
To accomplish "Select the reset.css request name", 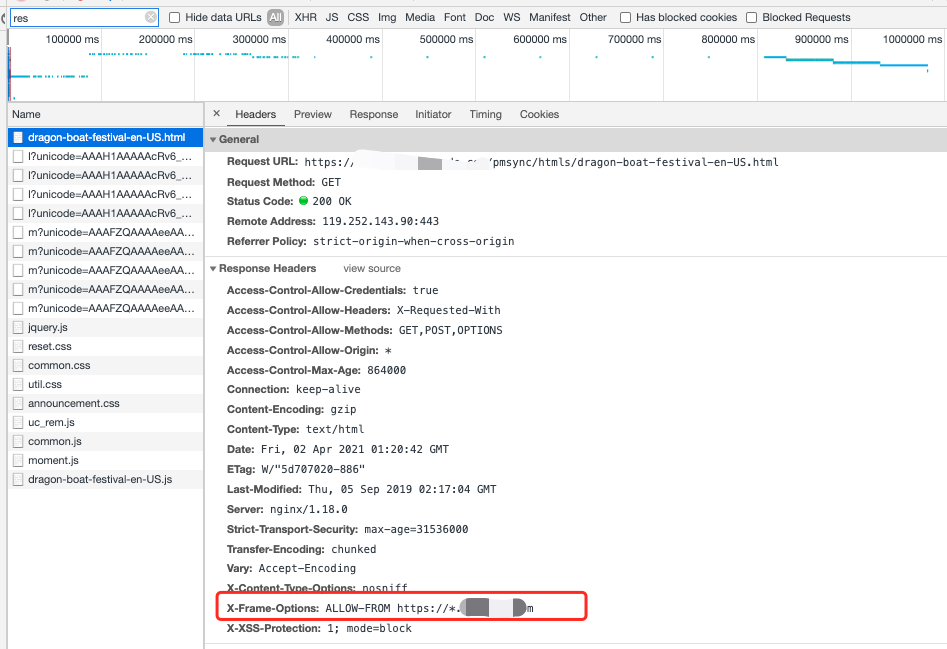I will click(50, 347).
